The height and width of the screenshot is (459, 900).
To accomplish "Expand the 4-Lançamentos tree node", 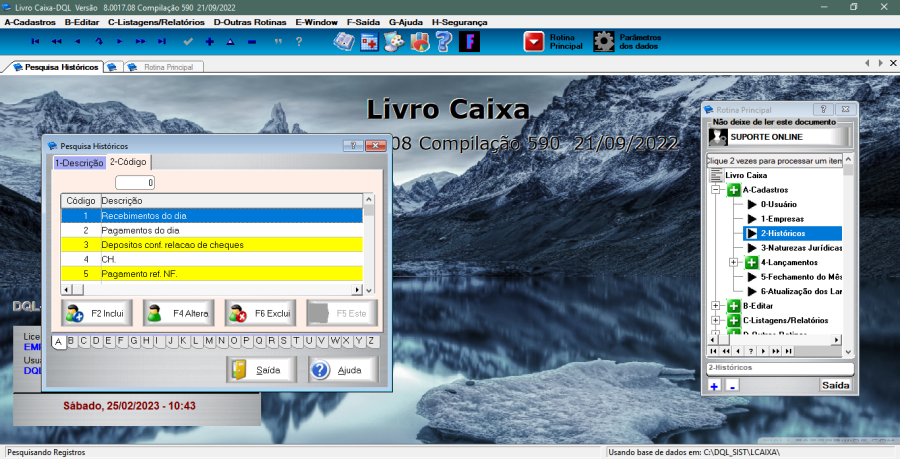I will [x=733, y=262].
